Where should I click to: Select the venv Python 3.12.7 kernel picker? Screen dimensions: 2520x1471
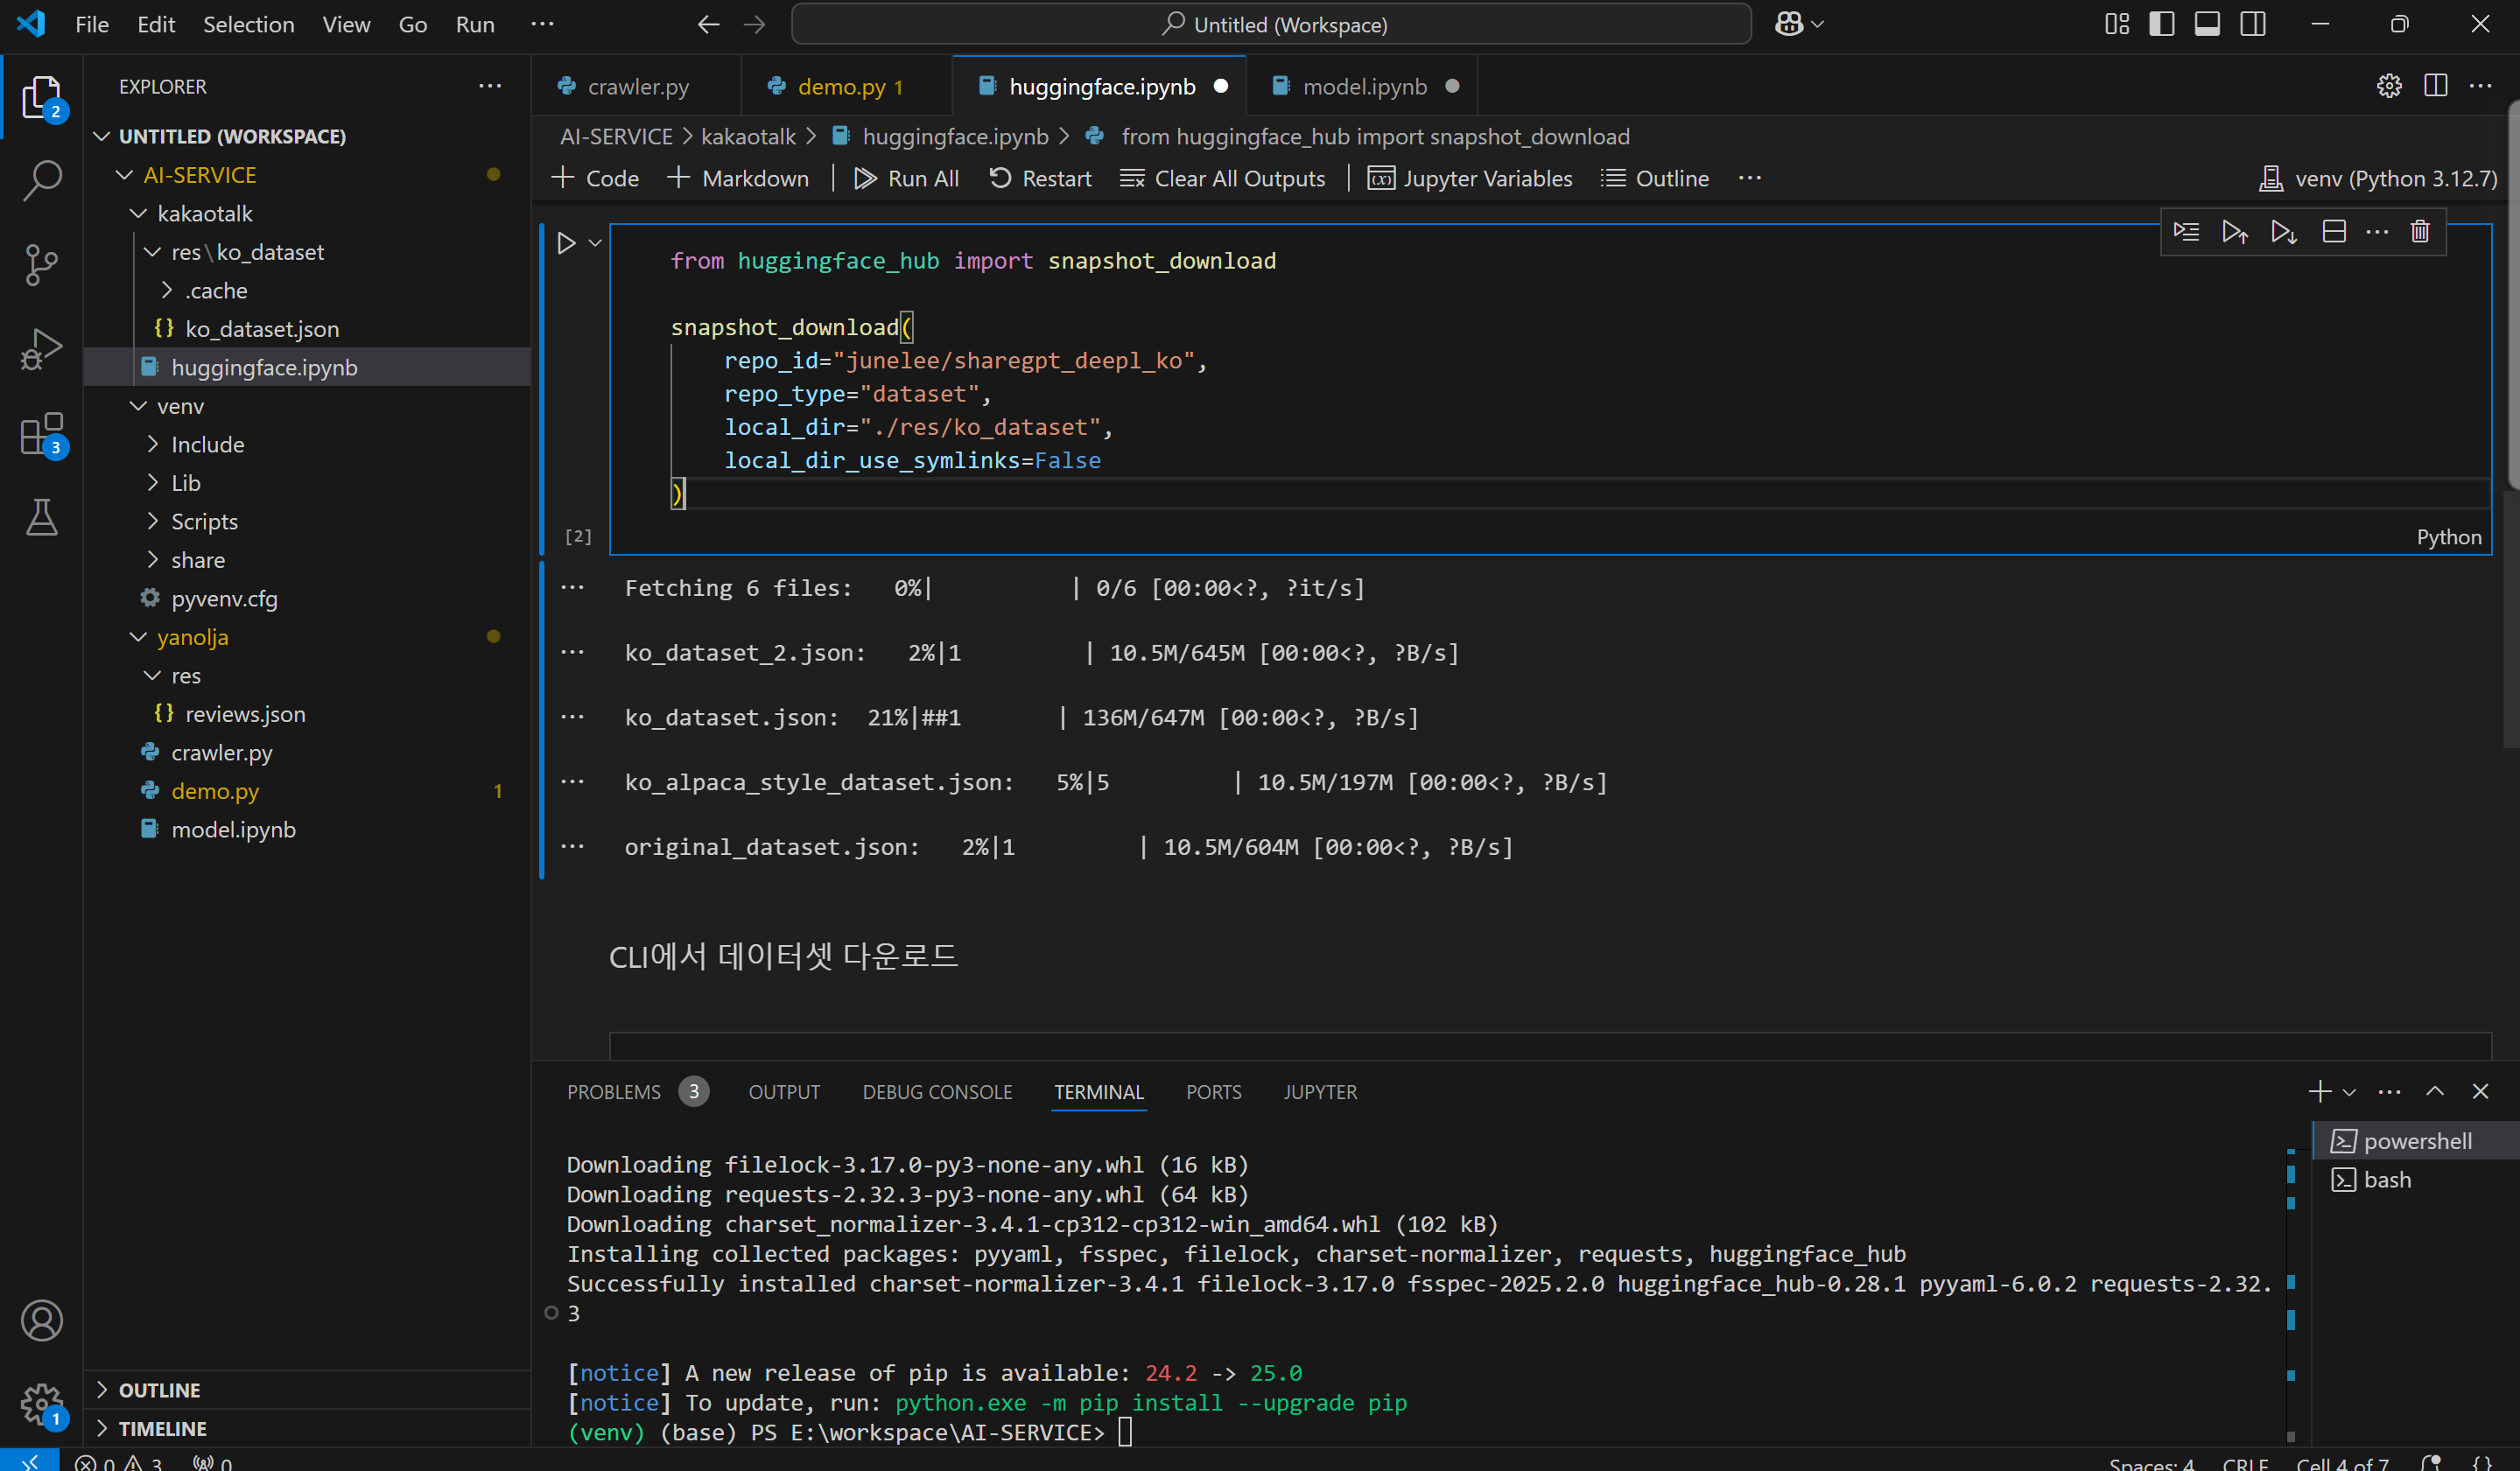click(x=2379, y=178)
